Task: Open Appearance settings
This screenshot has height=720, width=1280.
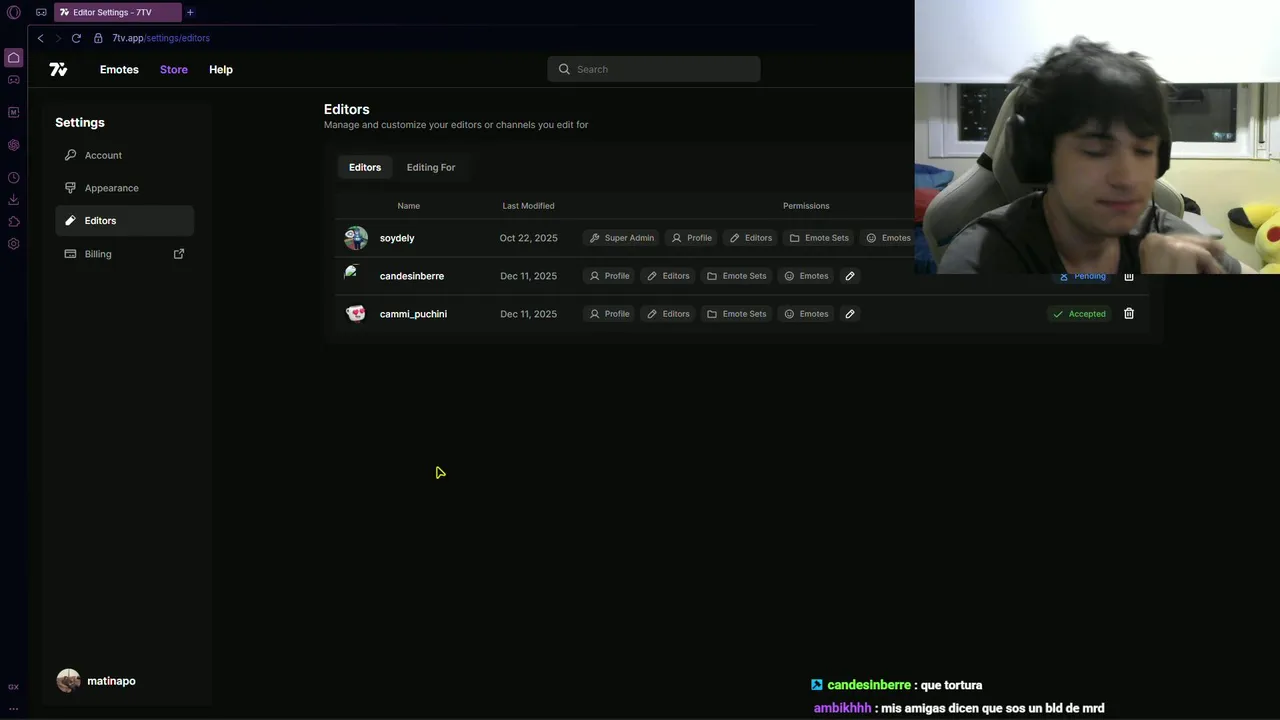Action: coord(125,188)
